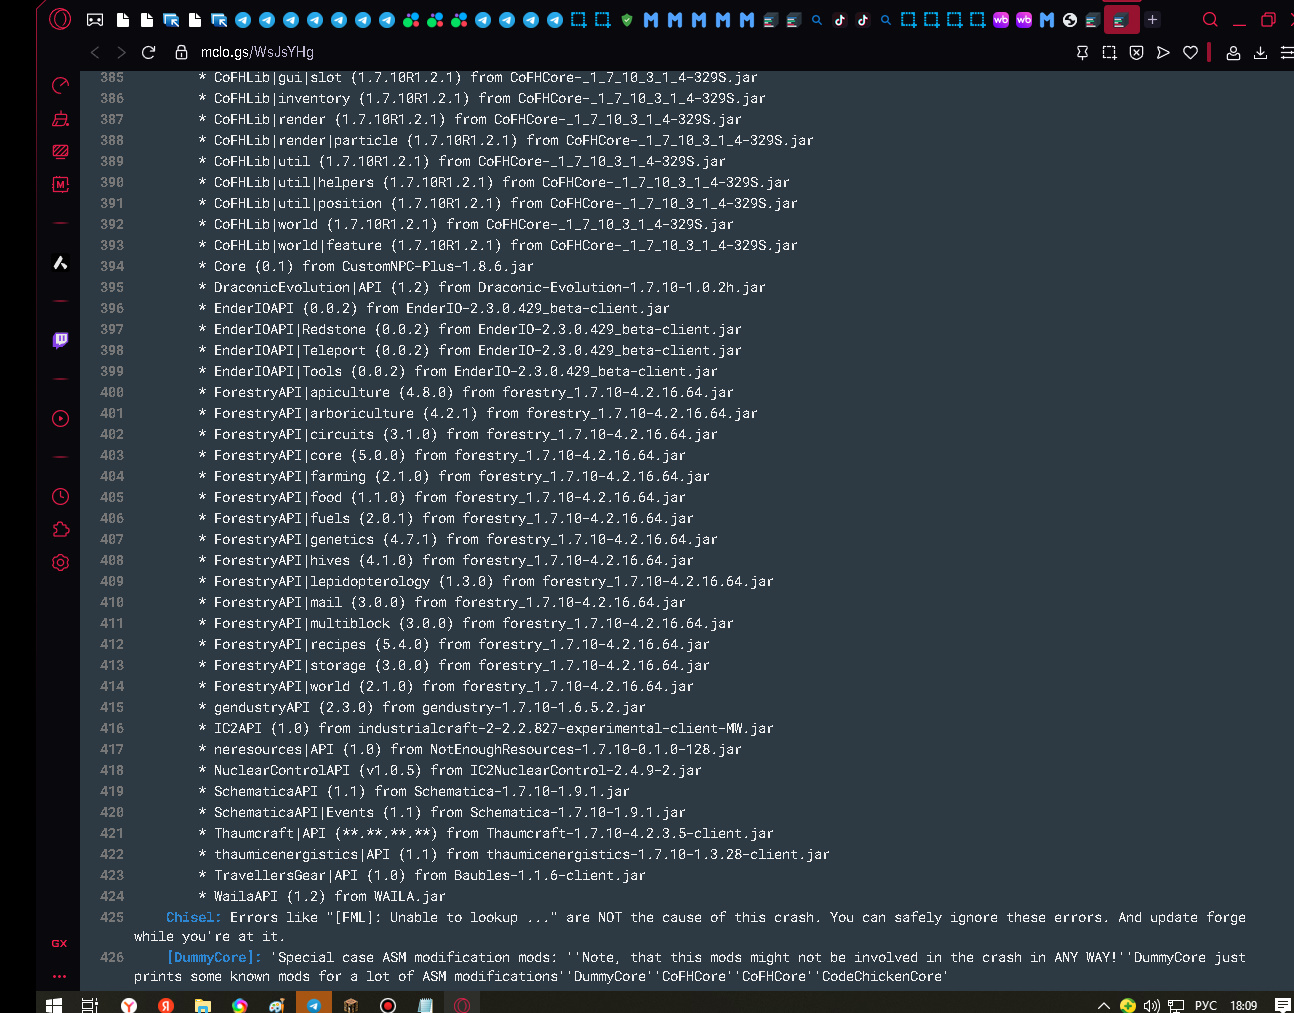The width and height of the screenshot is (1294, 1013).
Task: Open Extensions cube icon in sidebar
Action: pyautogui.click(x=60, y=529)
